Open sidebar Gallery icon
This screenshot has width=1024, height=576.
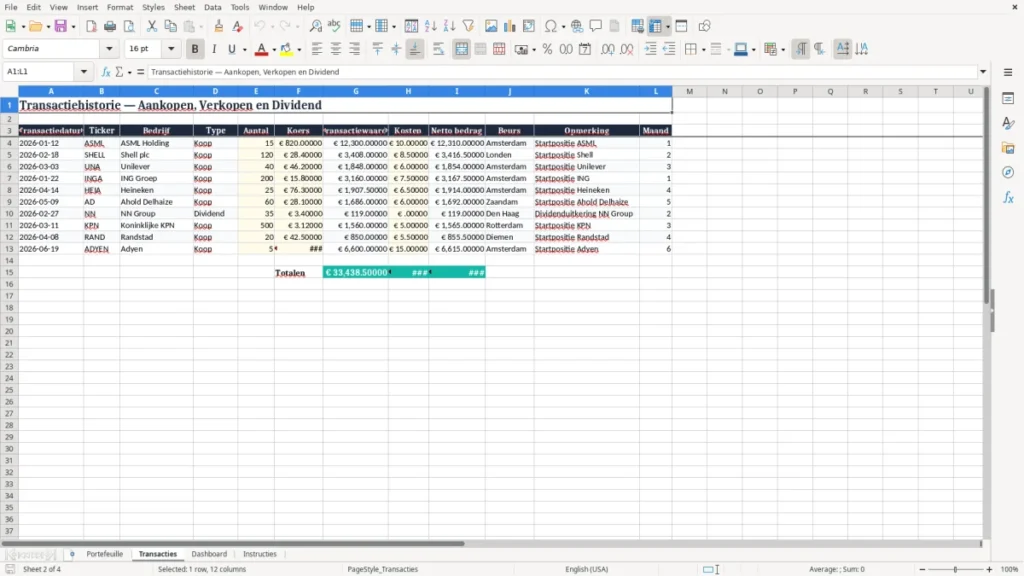tap(1008, 148)
